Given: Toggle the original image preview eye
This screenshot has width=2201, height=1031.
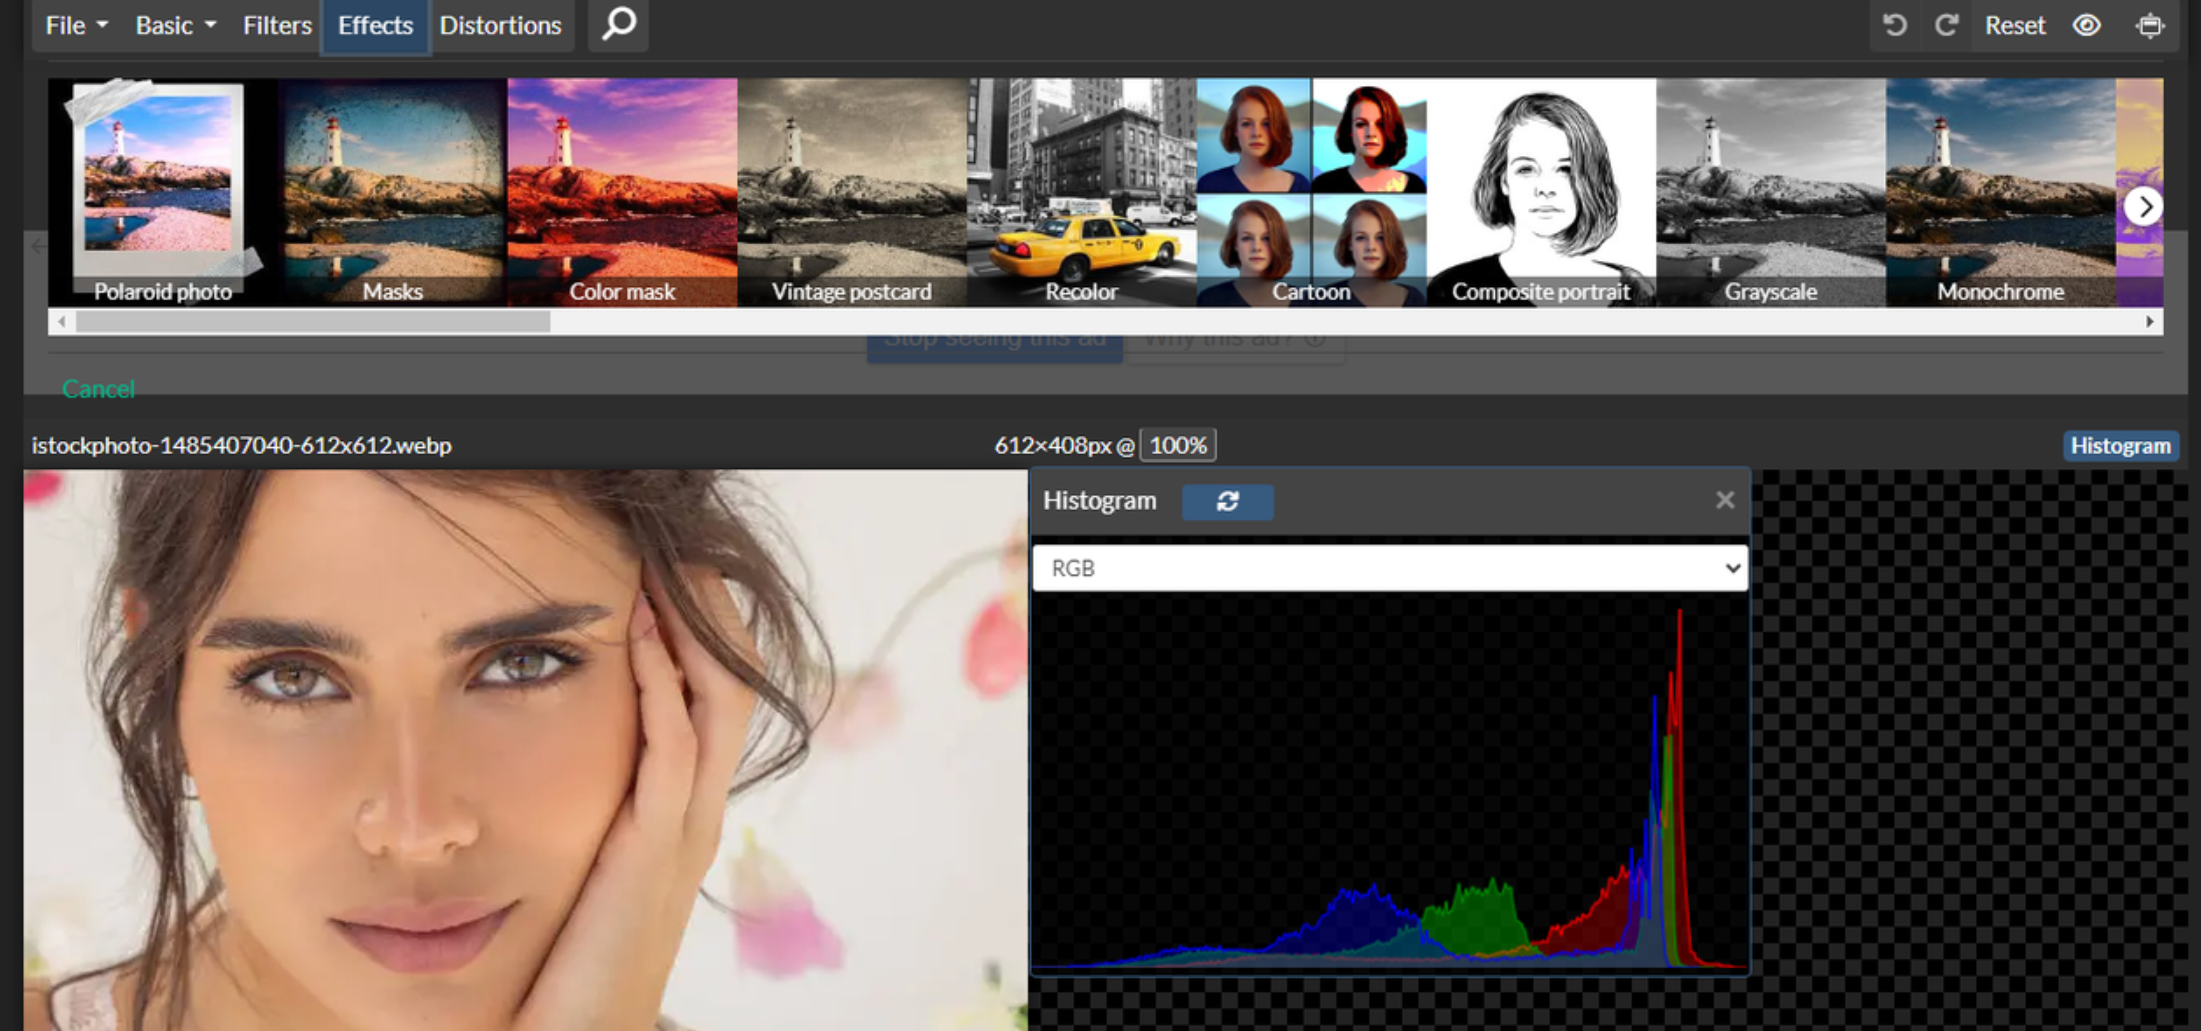Looking at the screenshot, I should pos(2087,25).
